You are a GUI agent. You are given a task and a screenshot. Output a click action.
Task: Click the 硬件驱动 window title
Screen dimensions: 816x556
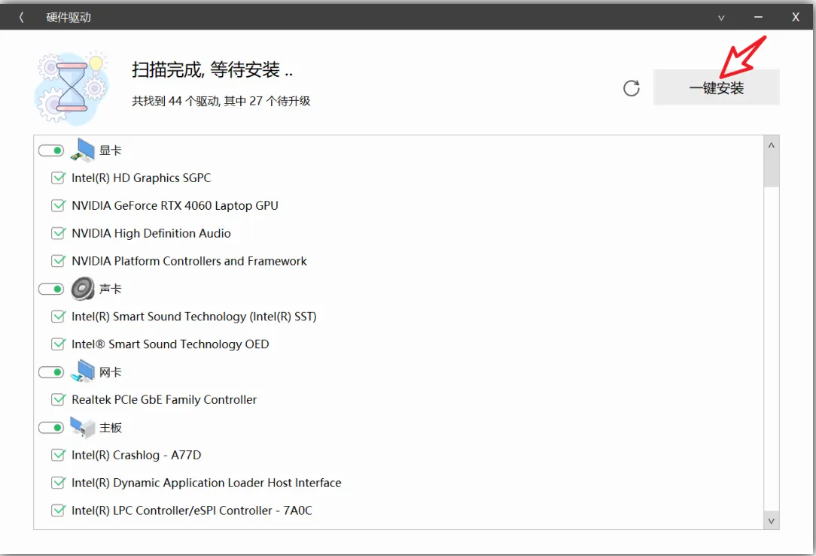coord(69,18)
